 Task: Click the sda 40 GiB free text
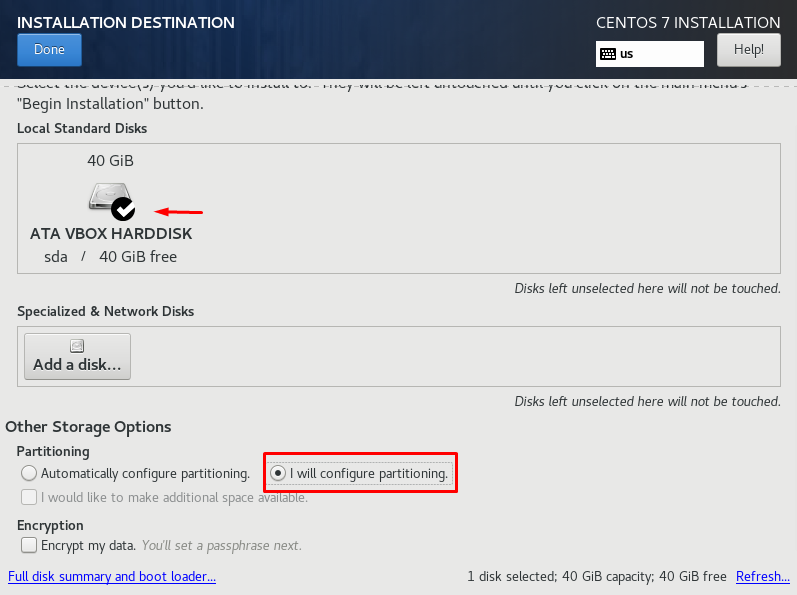110,257
